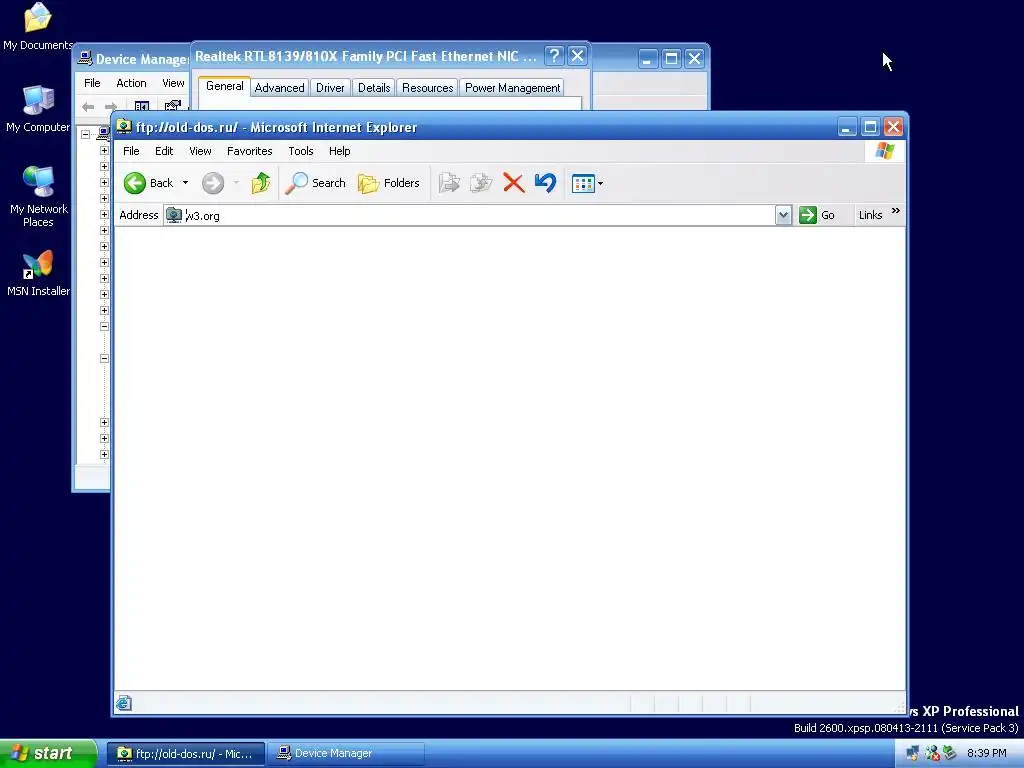1024x768 pixels.
Task: Click the tray icon with the red X
Action: 932,754
